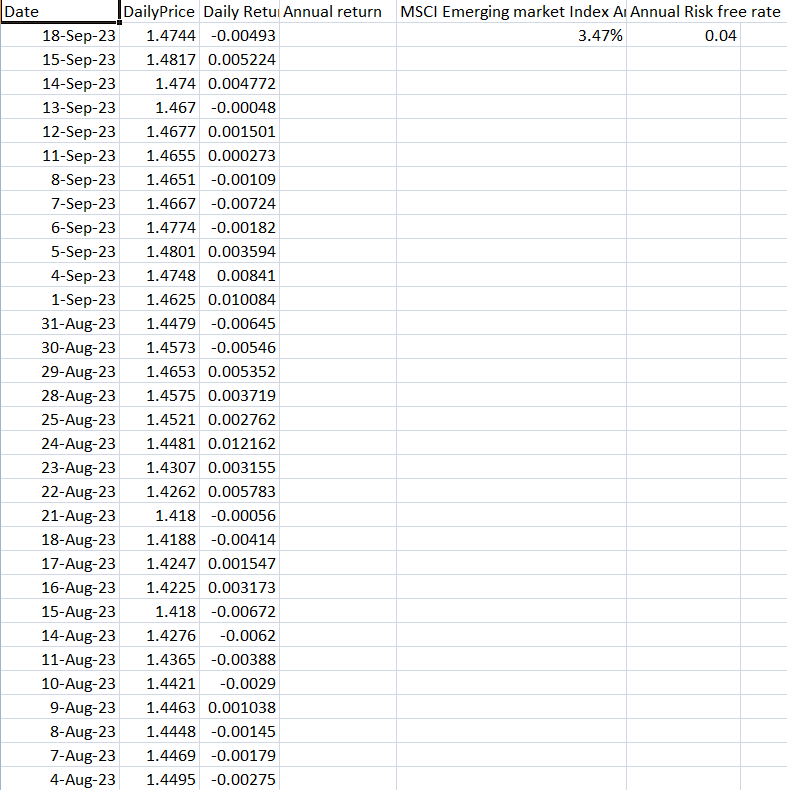The image size is (787, 790).
Task: Select the return cell -0.0062
Action: point(239,635)
